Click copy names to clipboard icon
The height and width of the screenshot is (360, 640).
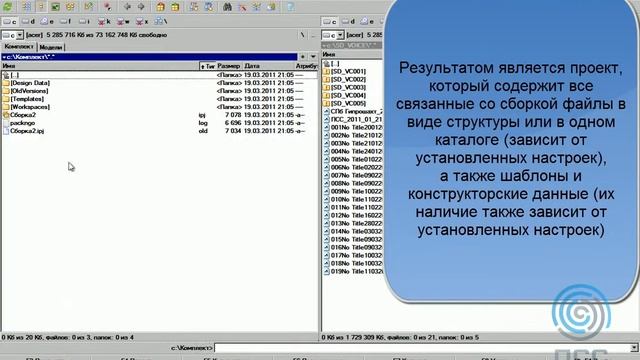click(x=271, y=7)
